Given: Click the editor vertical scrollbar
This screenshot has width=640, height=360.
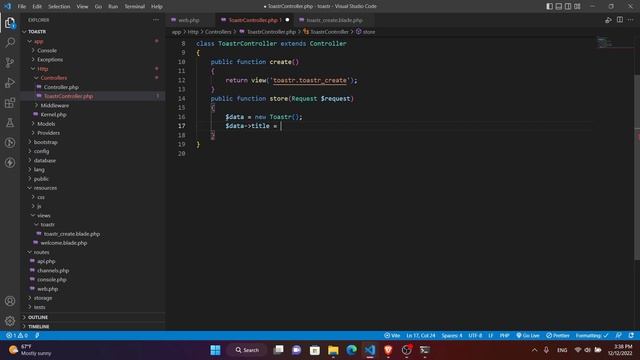Looking at the screenshot, I should [x=637, y=167].
